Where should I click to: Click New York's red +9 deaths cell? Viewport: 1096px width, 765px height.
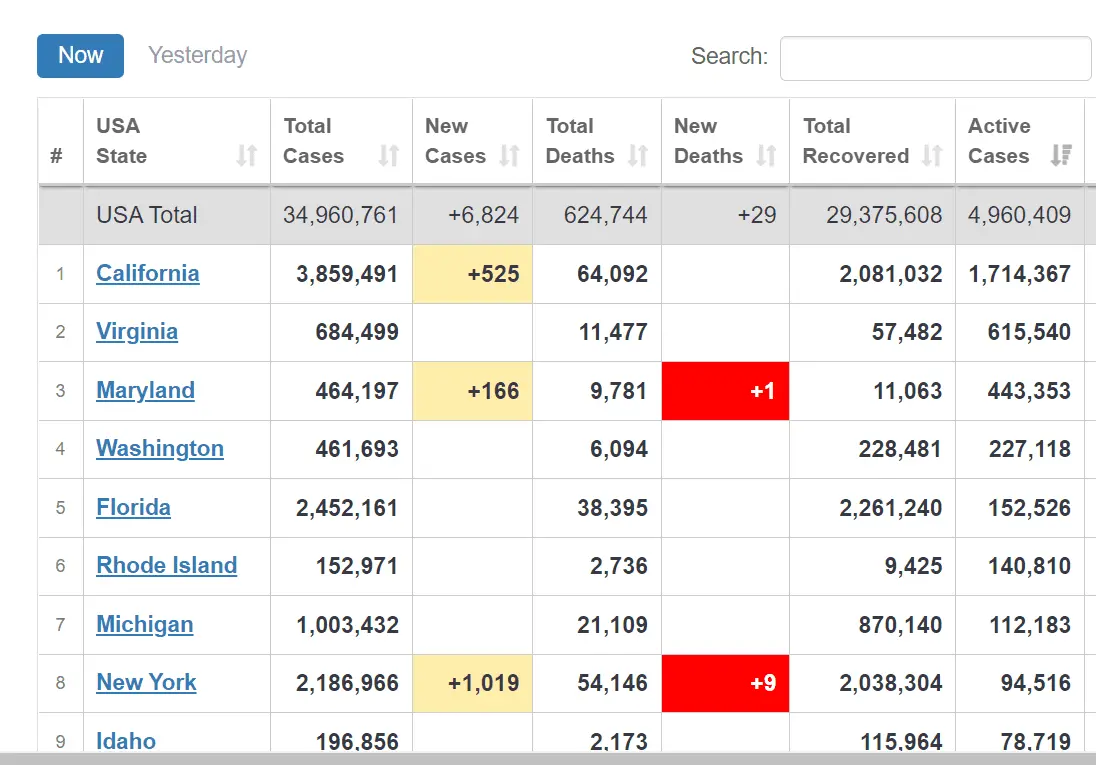click(725, 684)
